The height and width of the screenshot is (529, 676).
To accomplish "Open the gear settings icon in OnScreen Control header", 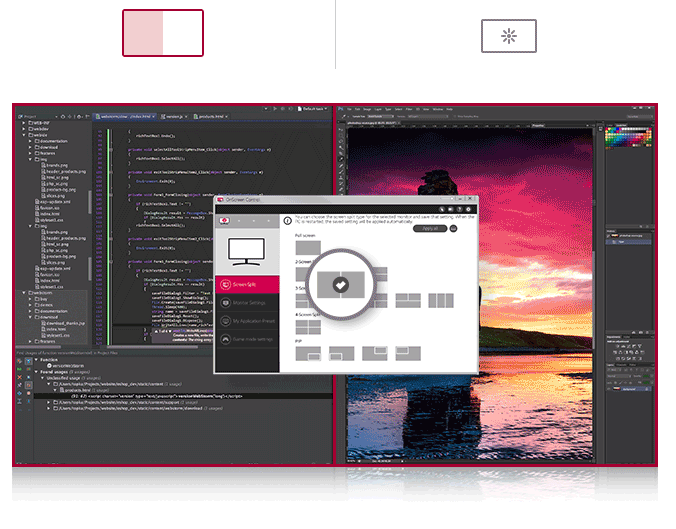I will tap(468, 209).
